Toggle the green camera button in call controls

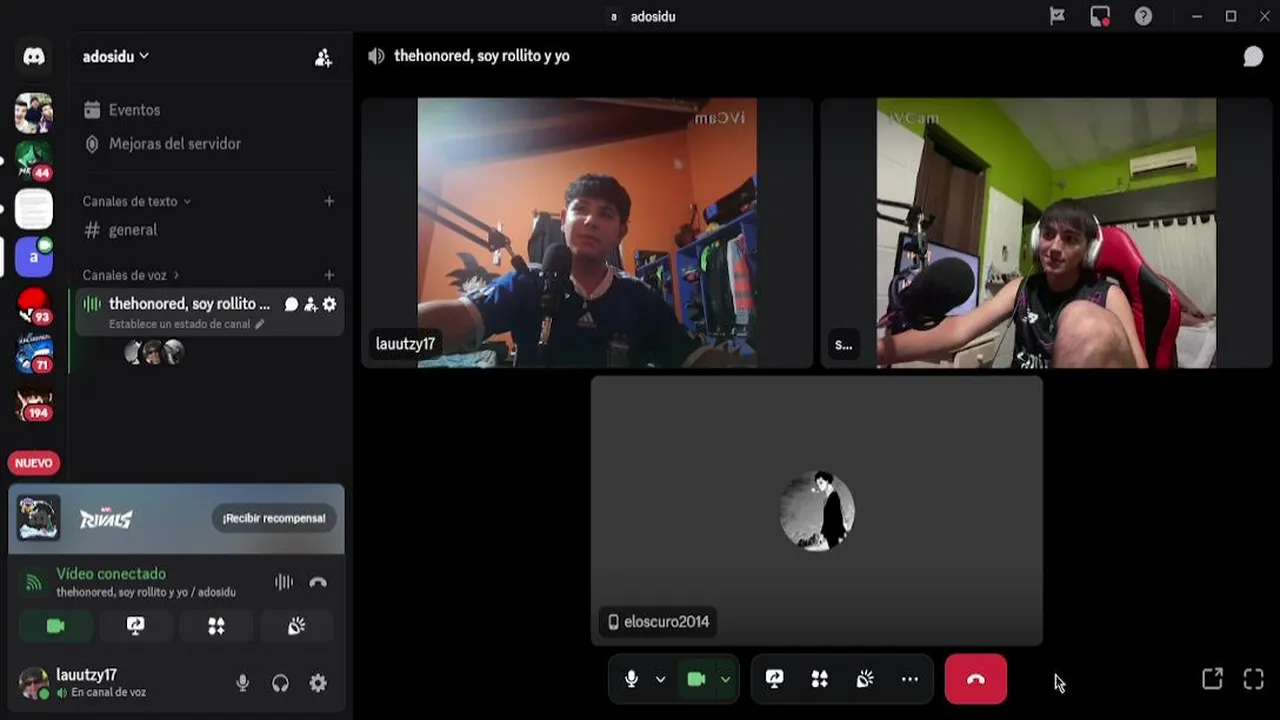[696, 679]
